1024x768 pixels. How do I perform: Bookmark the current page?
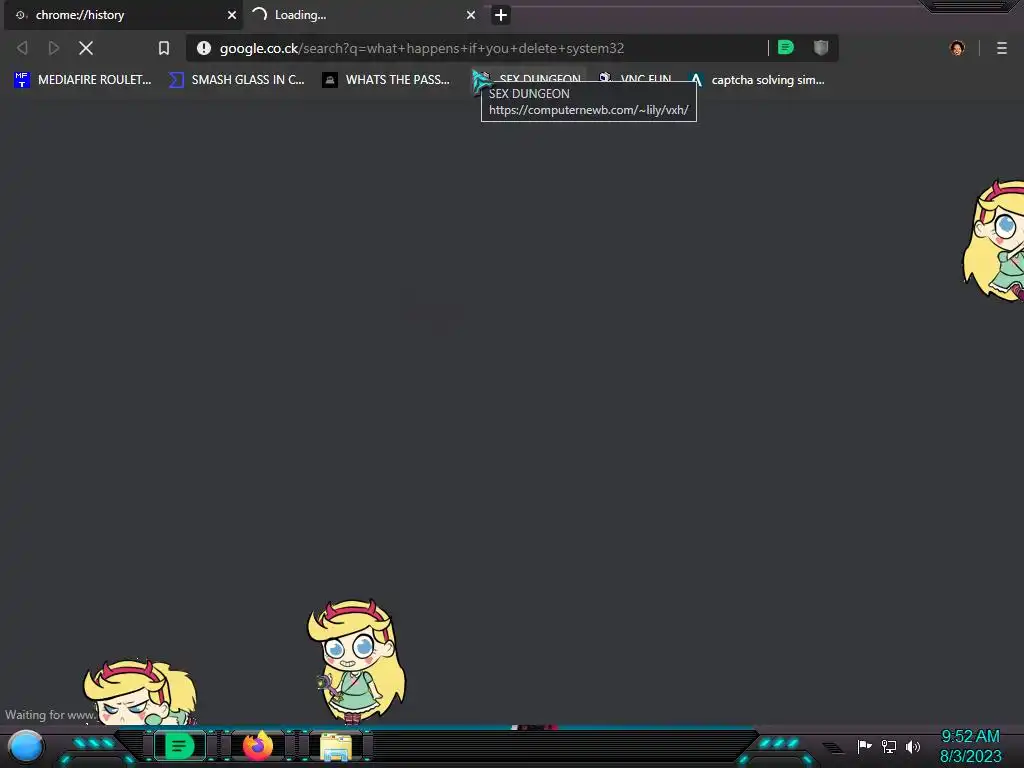[164, 48]
